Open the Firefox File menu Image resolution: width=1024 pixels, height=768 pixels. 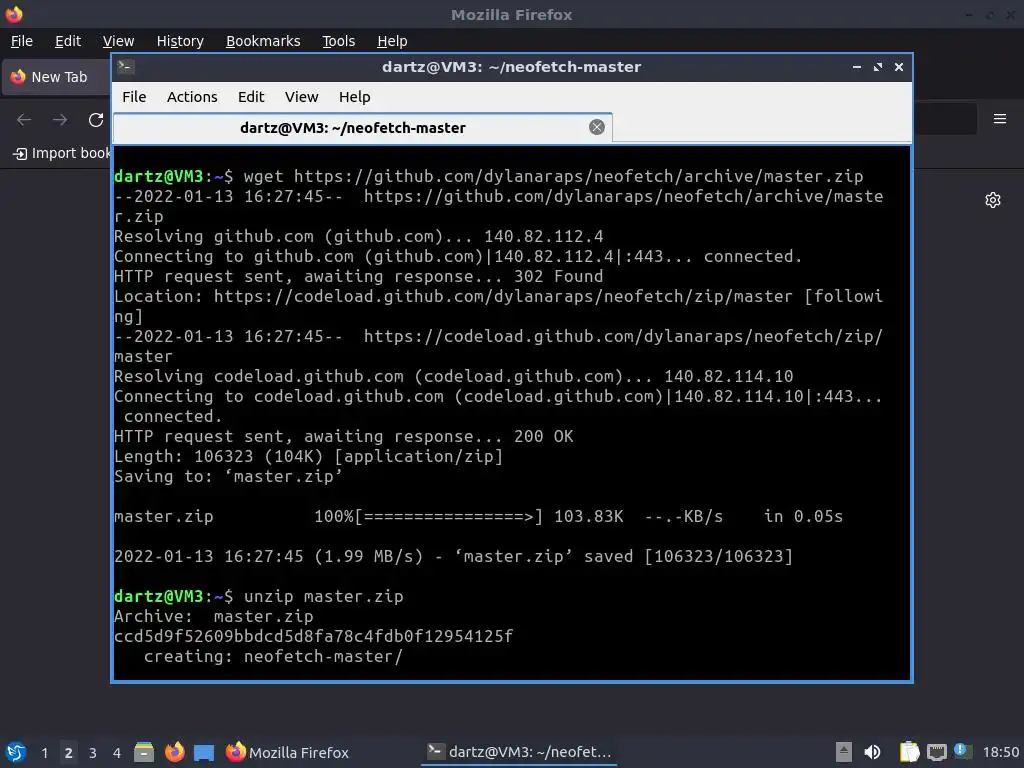point(22,41)
